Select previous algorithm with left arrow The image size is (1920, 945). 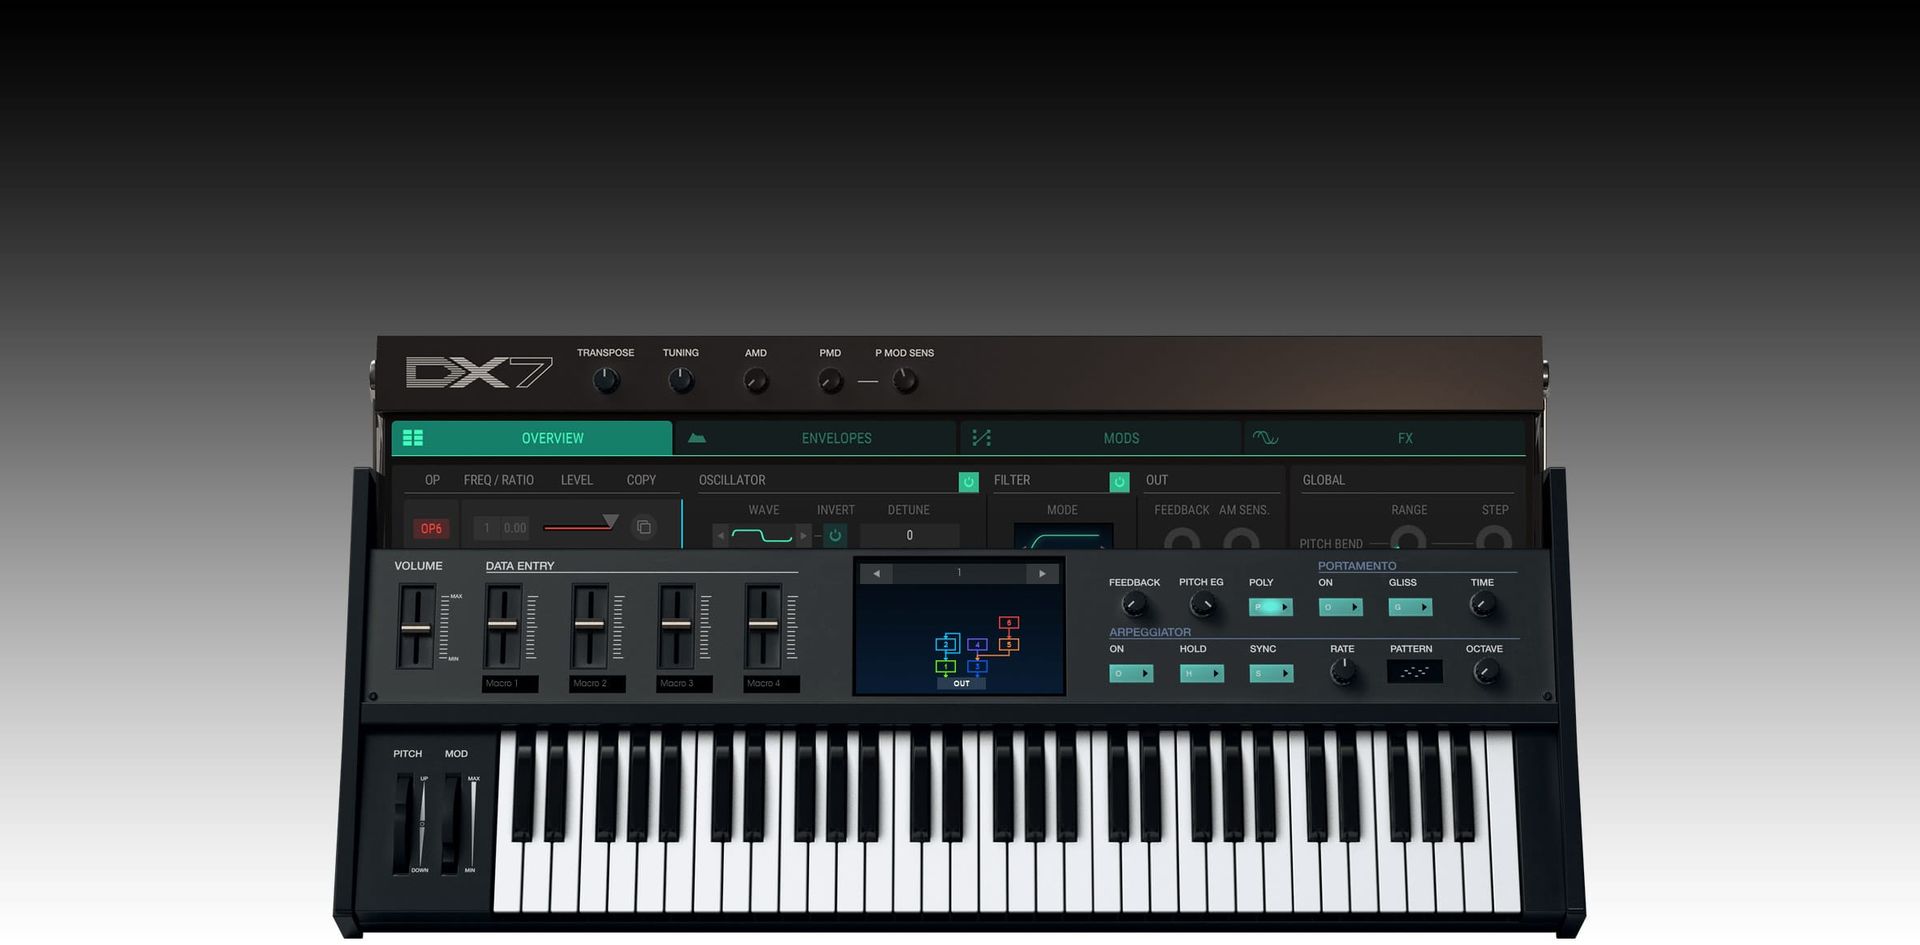point(876,574)
